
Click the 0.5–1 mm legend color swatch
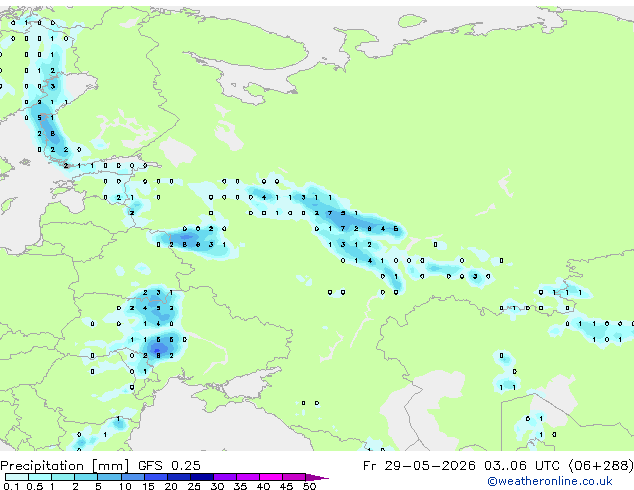click(x=40, y=477)
